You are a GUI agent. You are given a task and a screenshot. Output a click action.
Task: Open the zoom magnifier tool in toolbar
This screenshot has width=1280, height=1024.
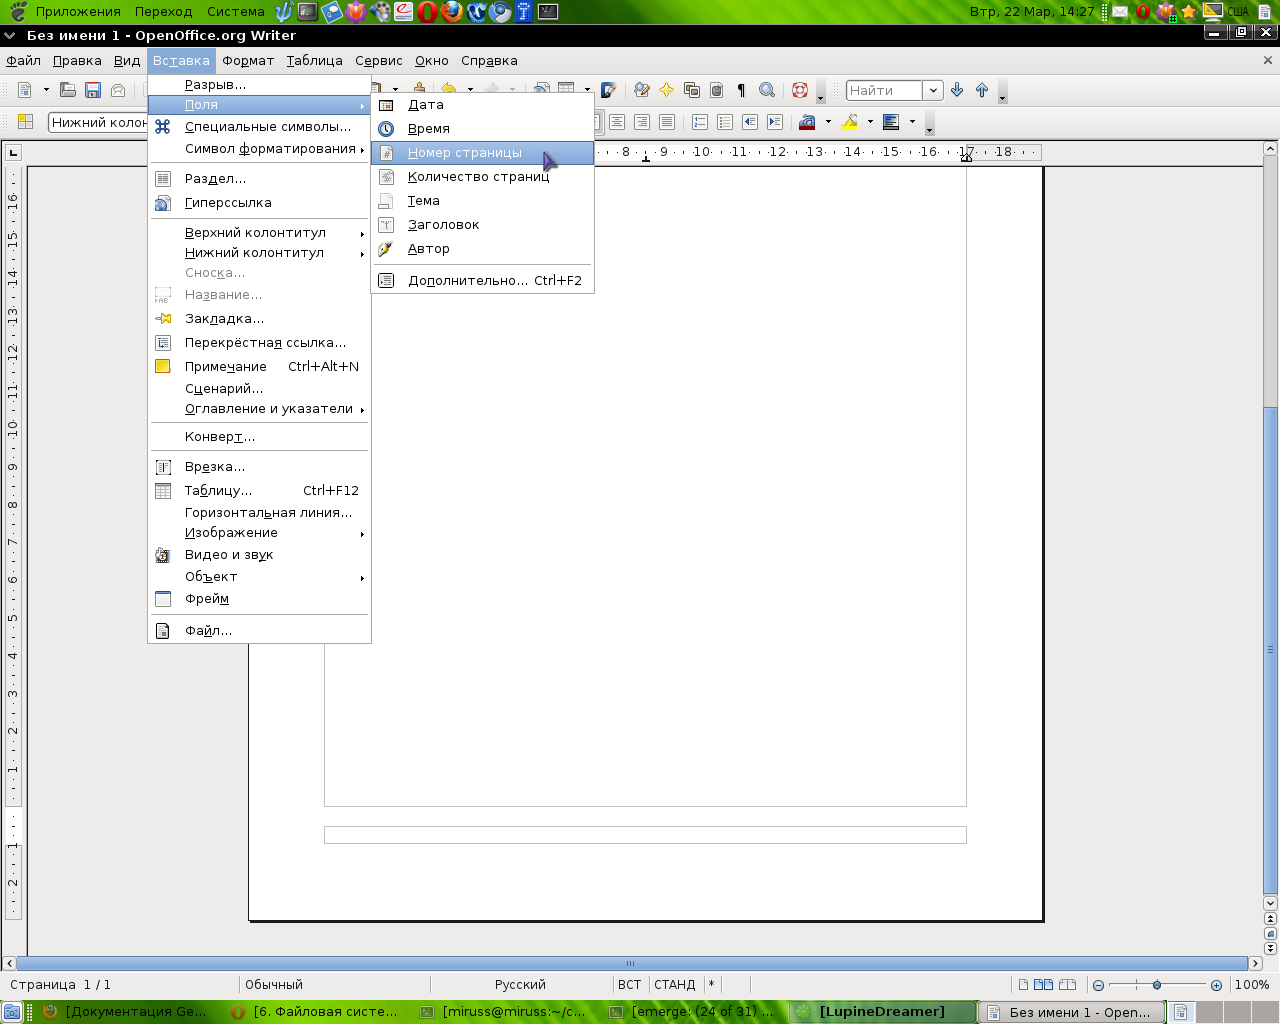pyautogui.click(x=767, y=90)
